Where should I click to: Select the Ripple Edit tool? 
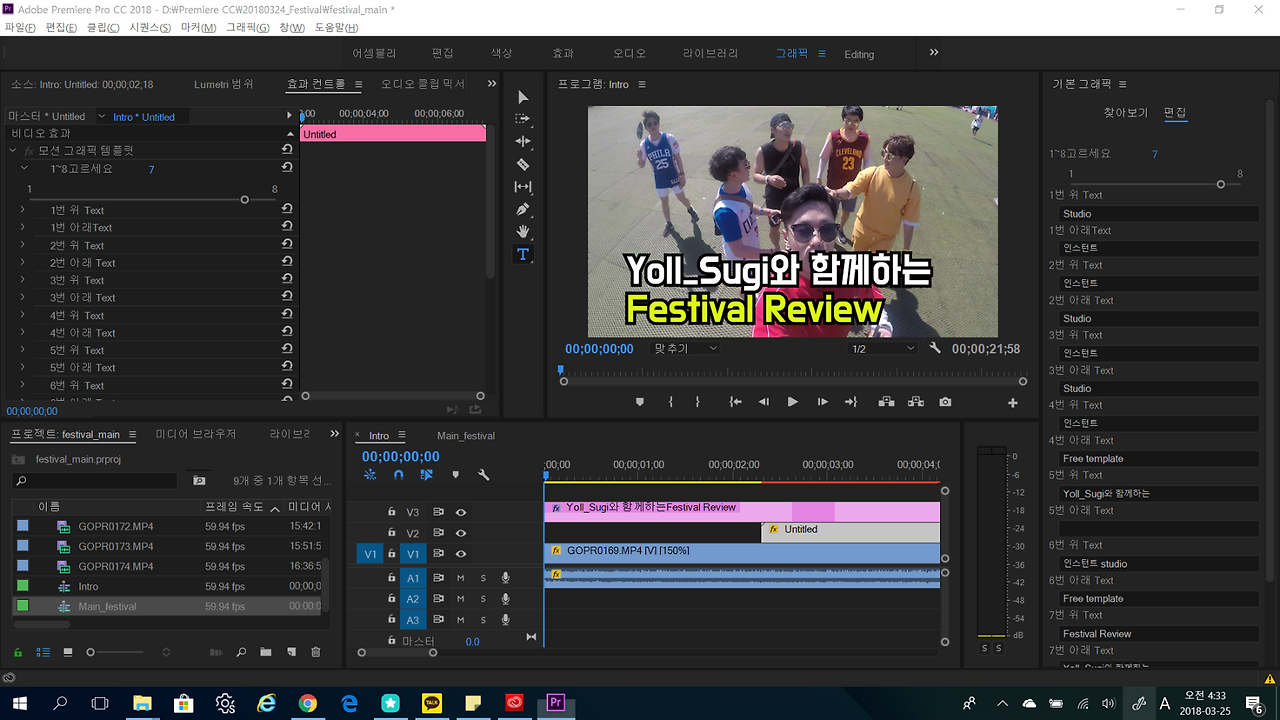pyautogui.click(x=523, y=141)
